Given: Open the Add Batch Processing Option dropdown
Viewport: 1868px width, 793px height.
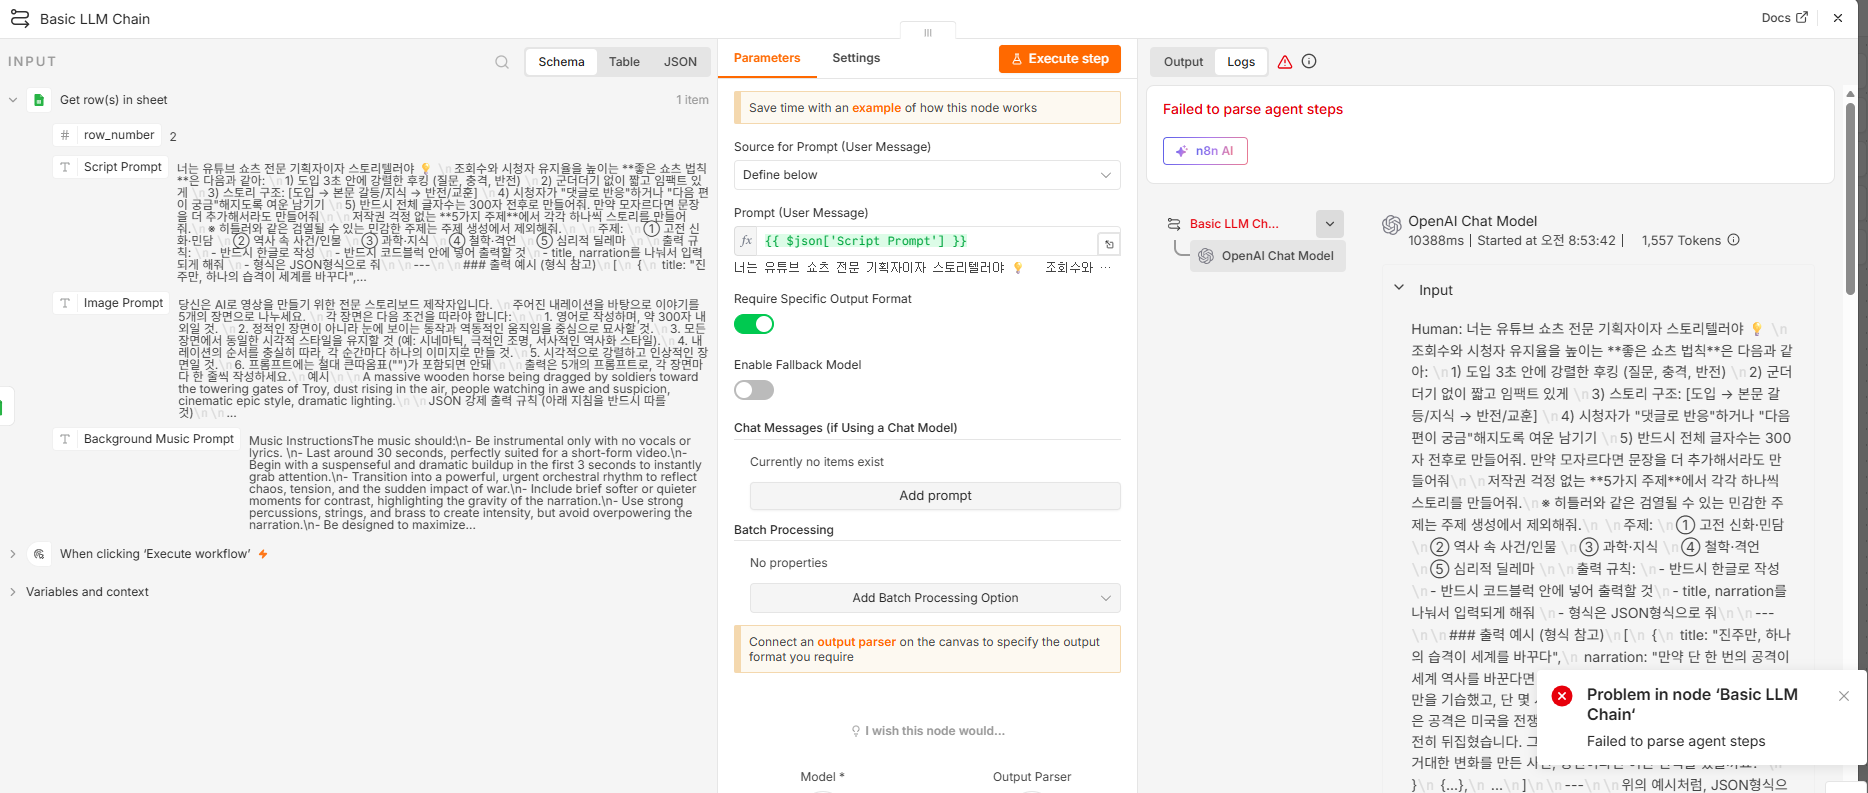Looking at the screenshot, I should tap(935, 598).
